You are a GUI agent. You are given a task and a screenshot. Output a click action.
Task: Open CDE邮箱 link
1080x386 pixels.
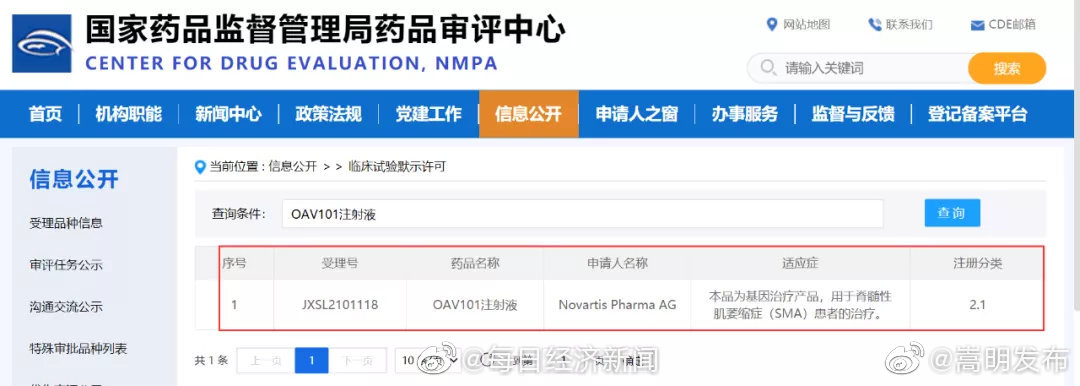coord(1012,25)
